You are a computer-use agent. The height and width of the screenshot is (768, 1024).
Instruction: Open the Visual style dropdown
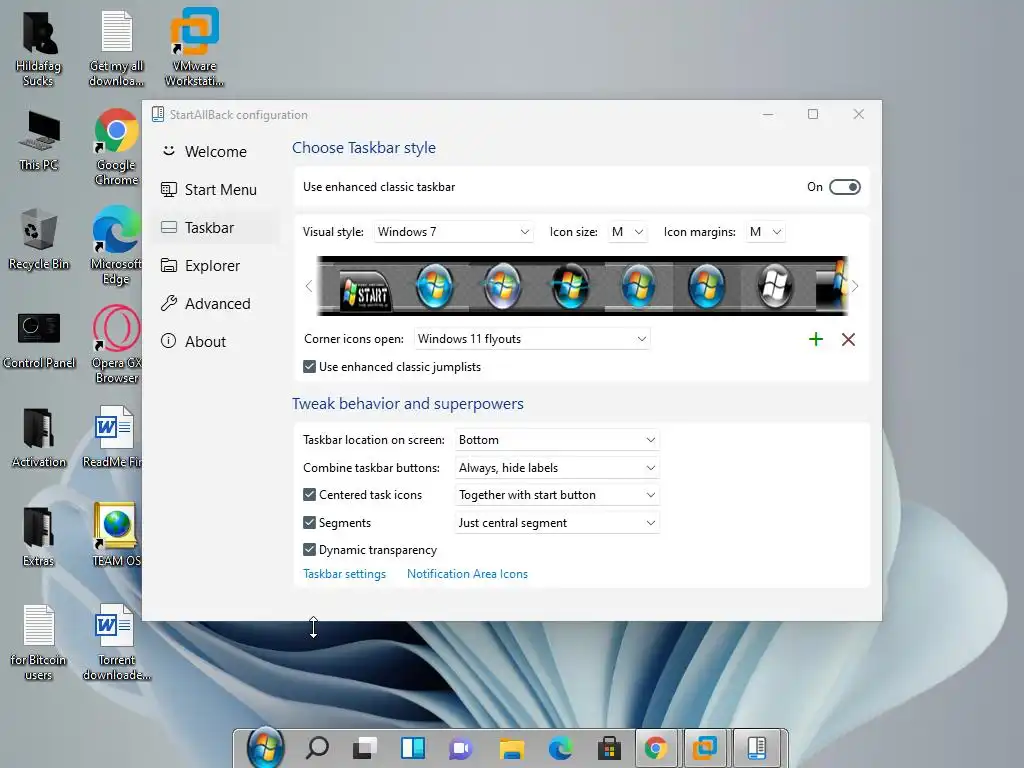click(x=453, y=232)
